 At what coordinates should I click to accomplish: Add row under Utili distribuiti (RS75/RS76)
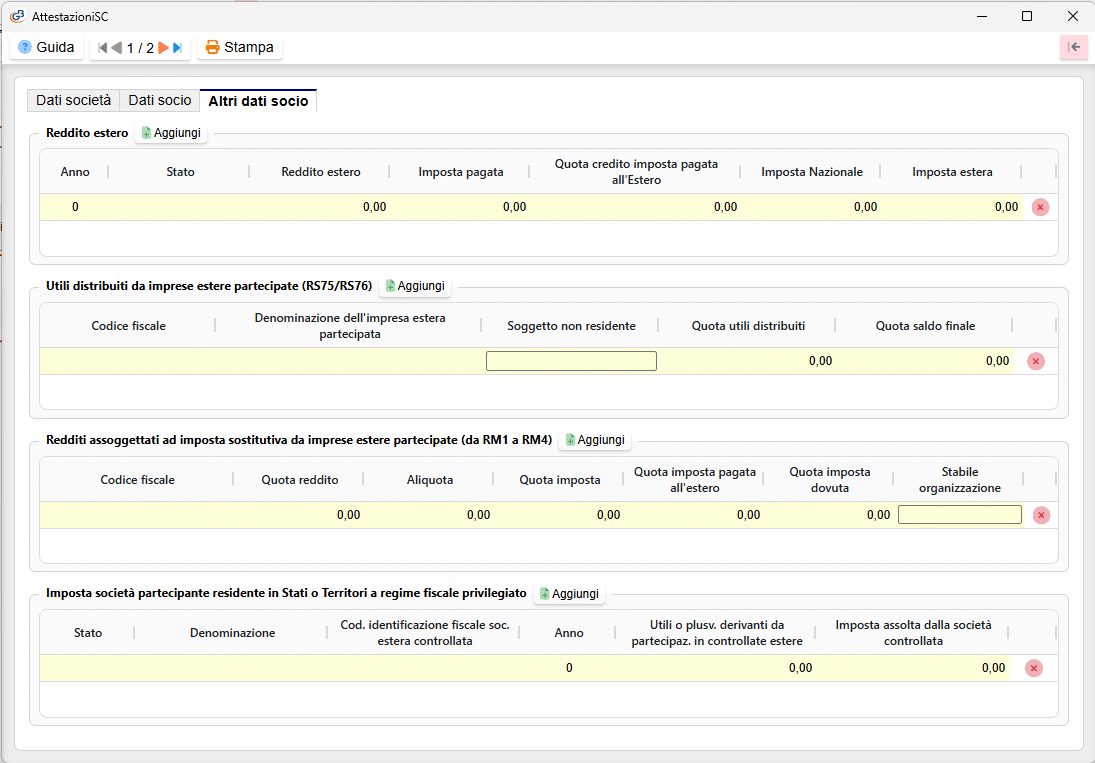pyautogui.click(x=415, y=286)
